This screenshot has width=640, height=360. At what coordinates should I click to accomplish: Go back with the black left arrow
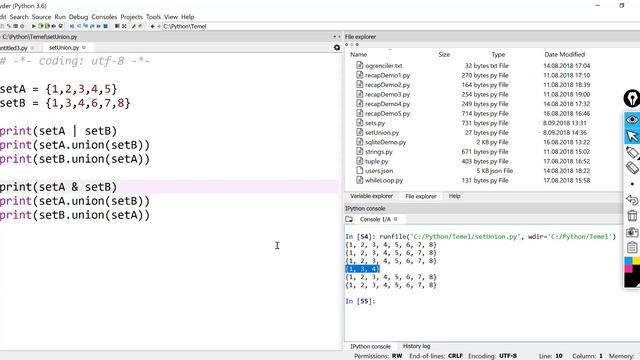(x=152, y=26)
